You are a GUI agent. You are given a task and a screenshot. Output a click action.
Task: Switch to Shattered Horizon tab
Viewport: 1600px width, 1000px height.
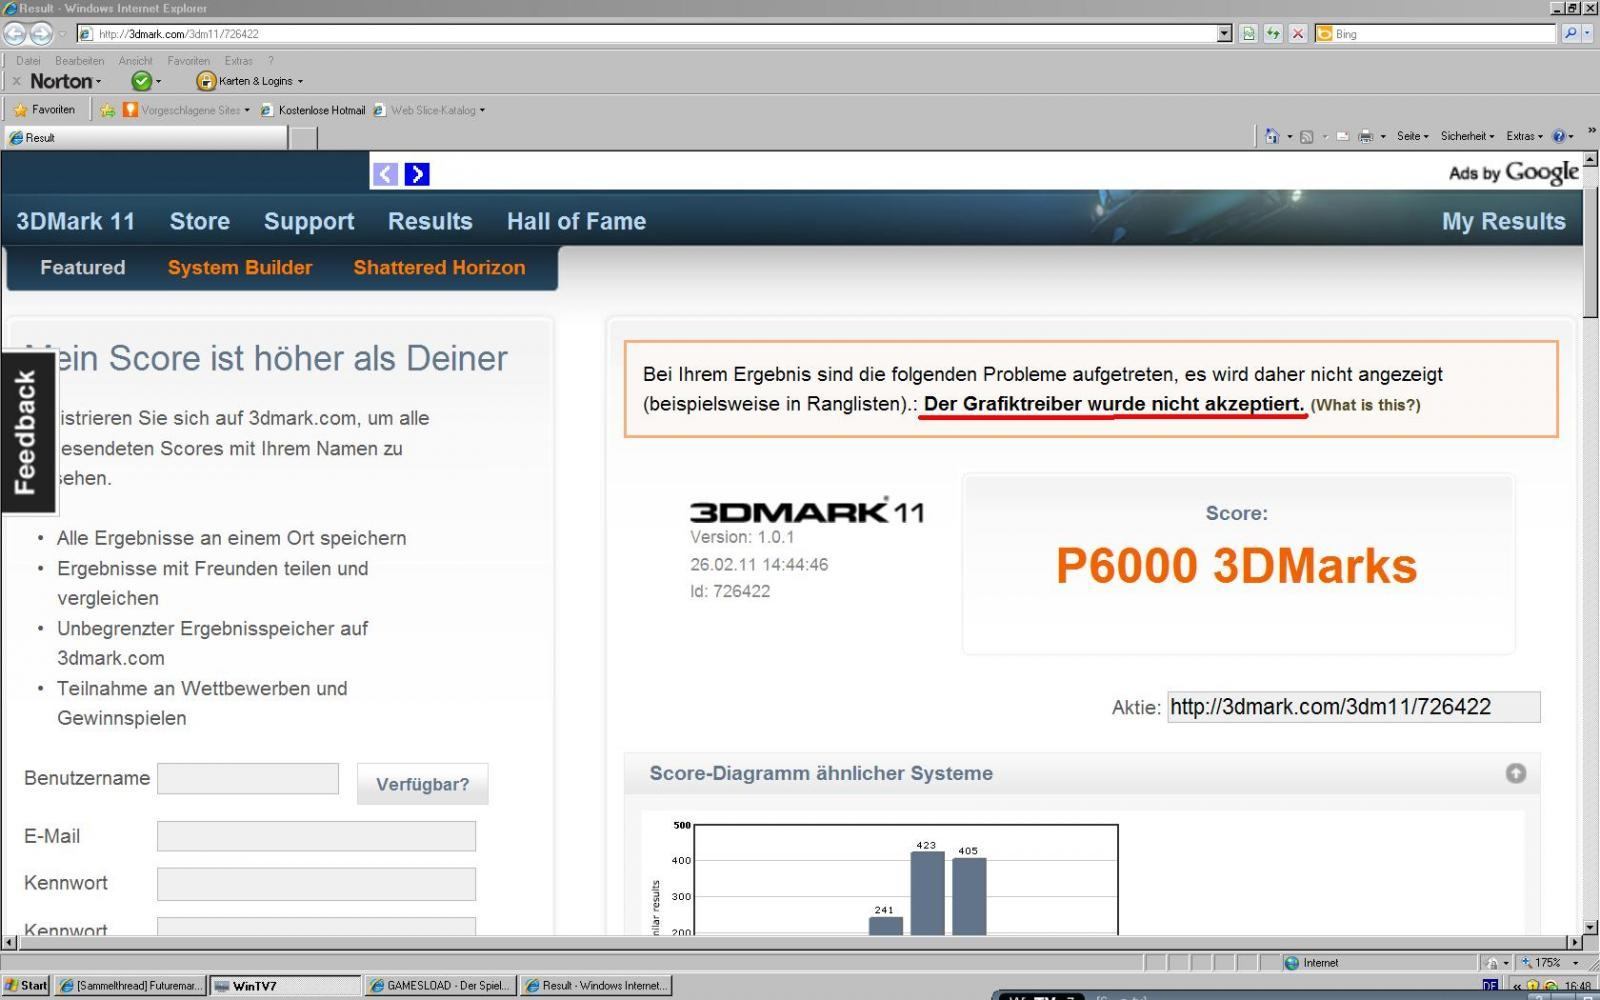pos(439,267)
